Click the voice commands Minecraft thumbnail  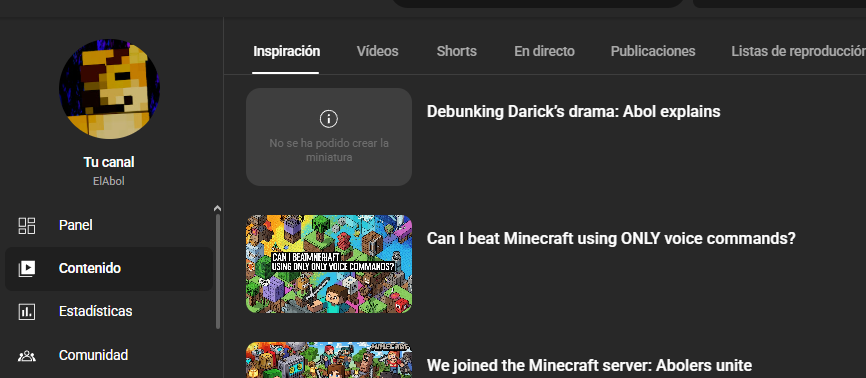tap(329, 264)
